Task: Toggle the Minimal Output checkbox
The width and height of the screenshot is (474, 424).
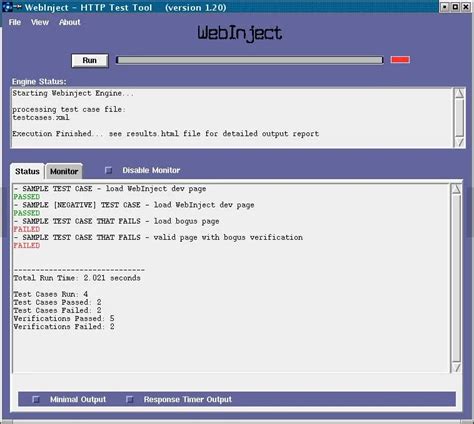Action: [36, 399]
